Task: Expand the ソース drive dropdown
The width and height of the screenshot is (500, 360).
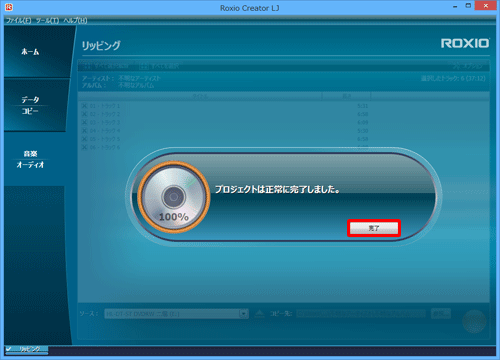Action: 244,314
